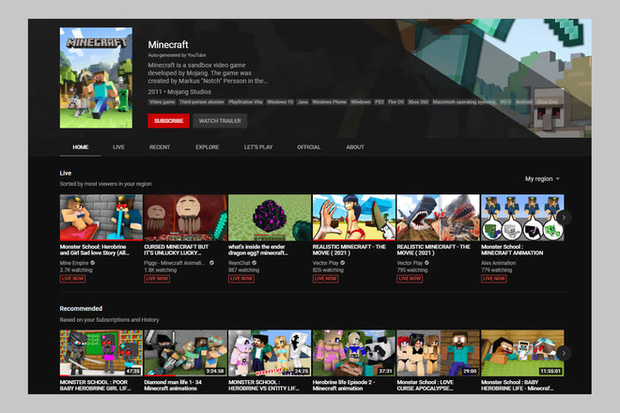Open the Let's Play tab
This screenshot has width=620, height=413.
coord(259,147)
